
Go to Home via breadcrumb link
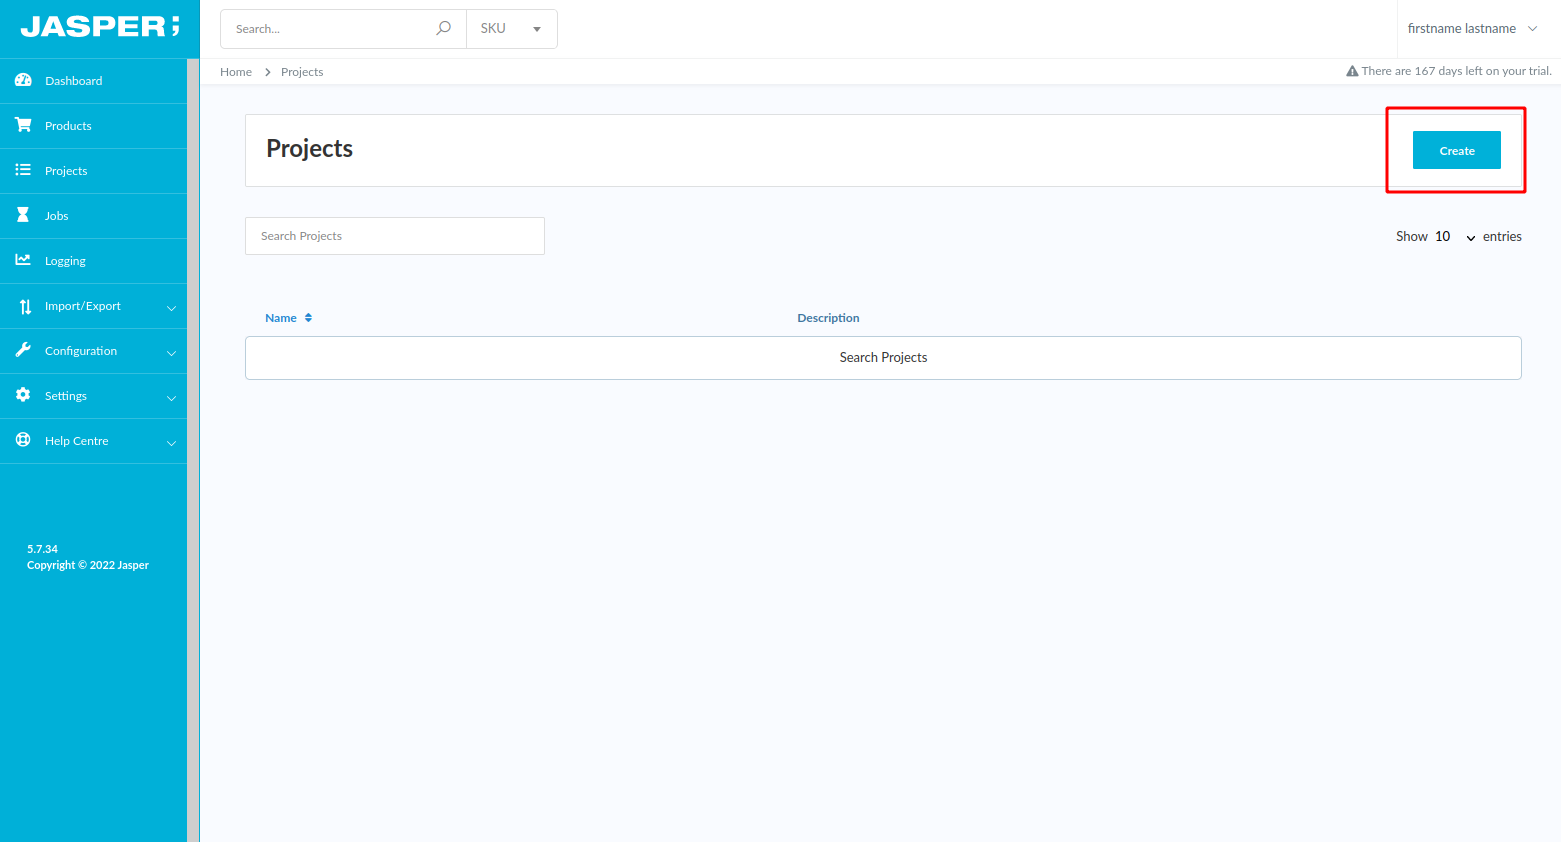(x=236, y=72)
